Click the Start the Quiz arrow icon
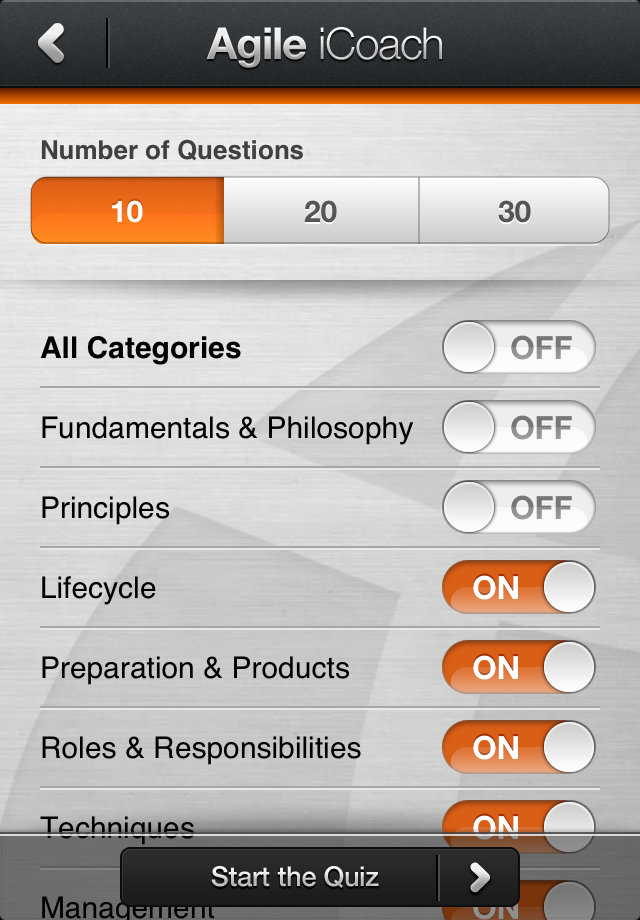The width and height of the screenshot is (640, 920). click(x=480, y=878)
